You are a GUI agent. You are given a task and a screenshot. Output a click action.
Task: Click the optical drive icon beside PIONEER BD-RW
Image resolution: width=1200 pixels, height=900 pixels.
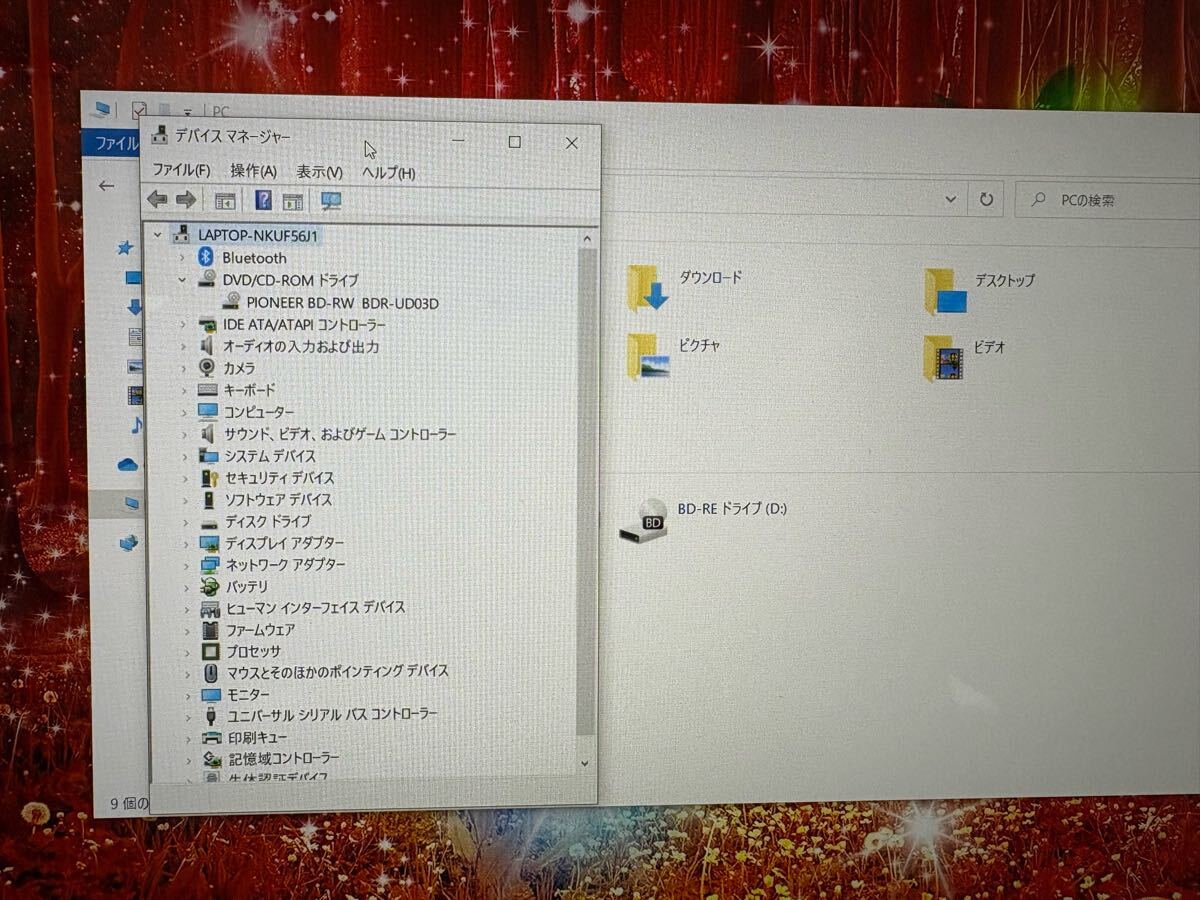(231, 301)
